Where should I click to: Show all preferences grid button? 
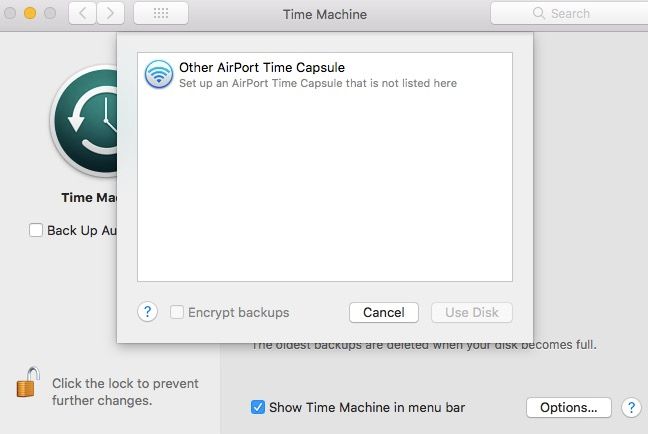[x=161, y=14]
